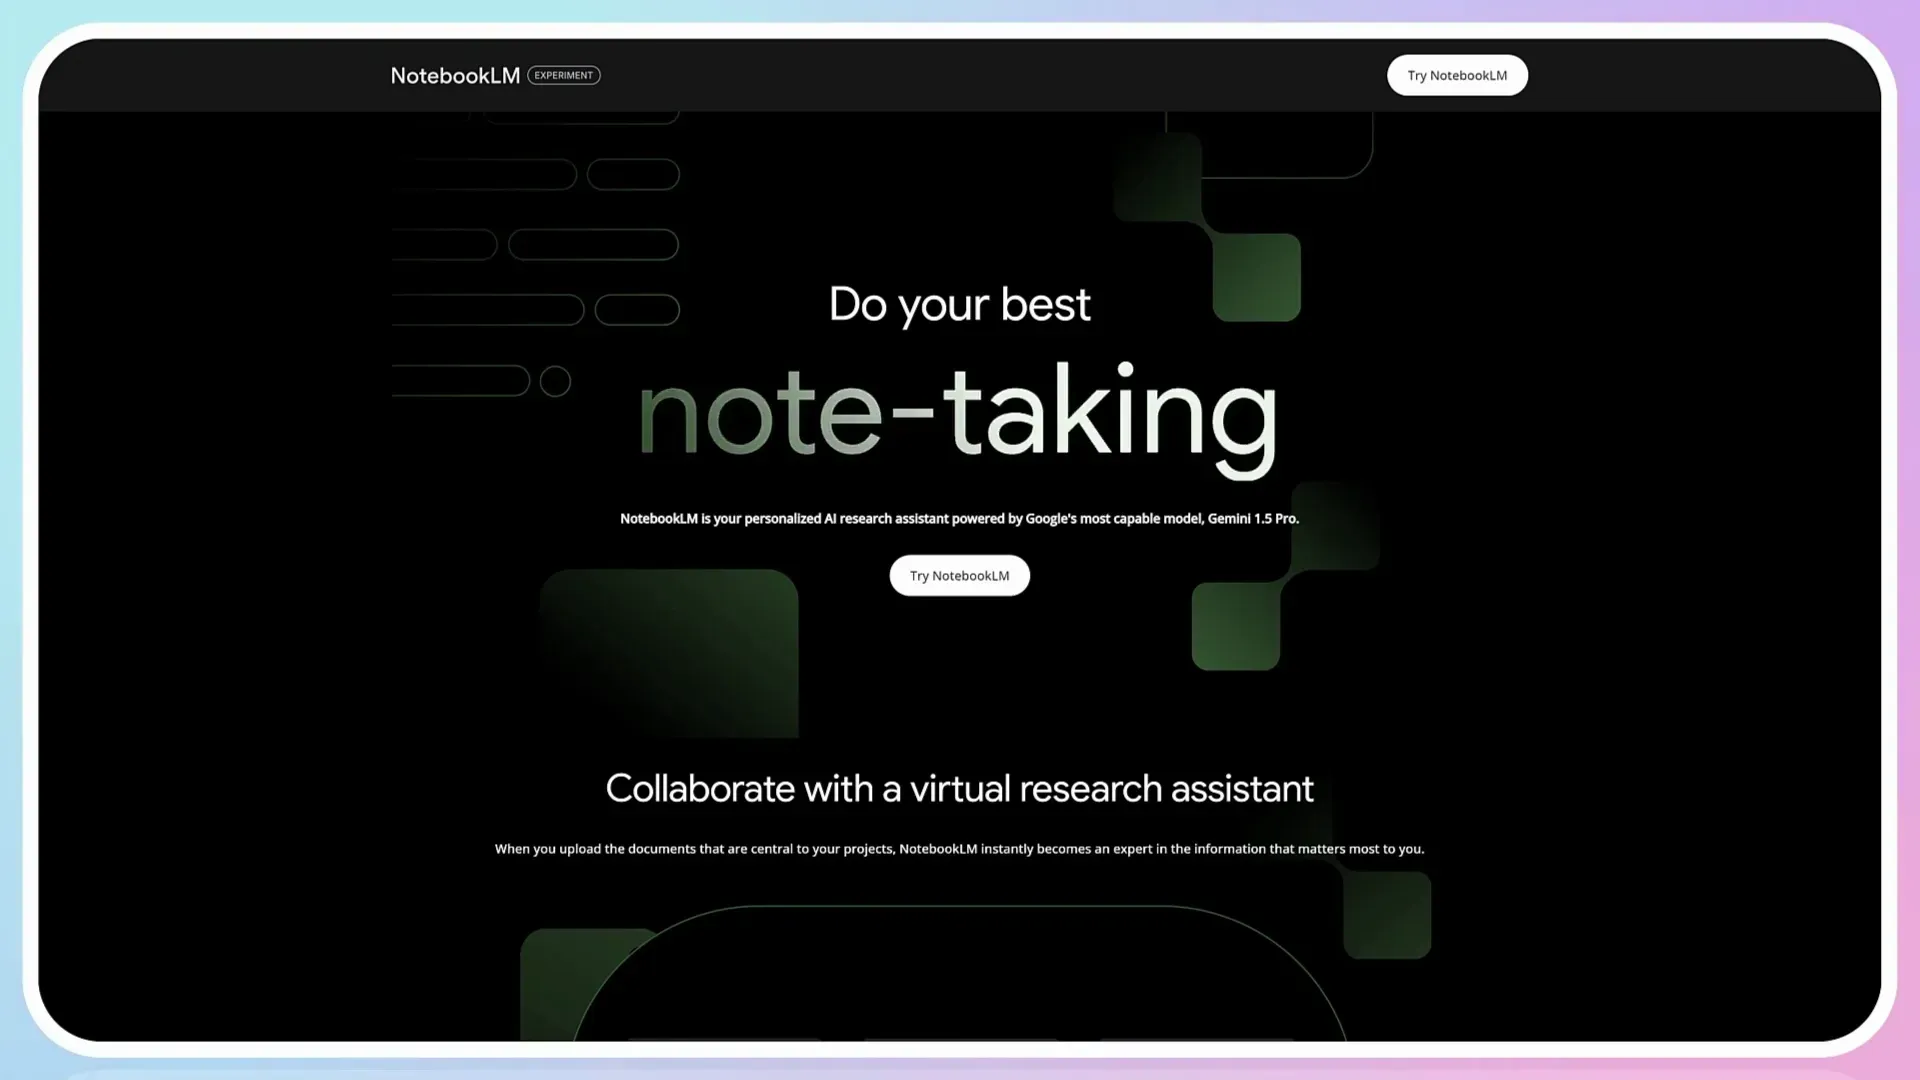Click the small circle in the chat bubble graphic
The height and width of the screenshot is (1080, 1920).
click(556, 380)
